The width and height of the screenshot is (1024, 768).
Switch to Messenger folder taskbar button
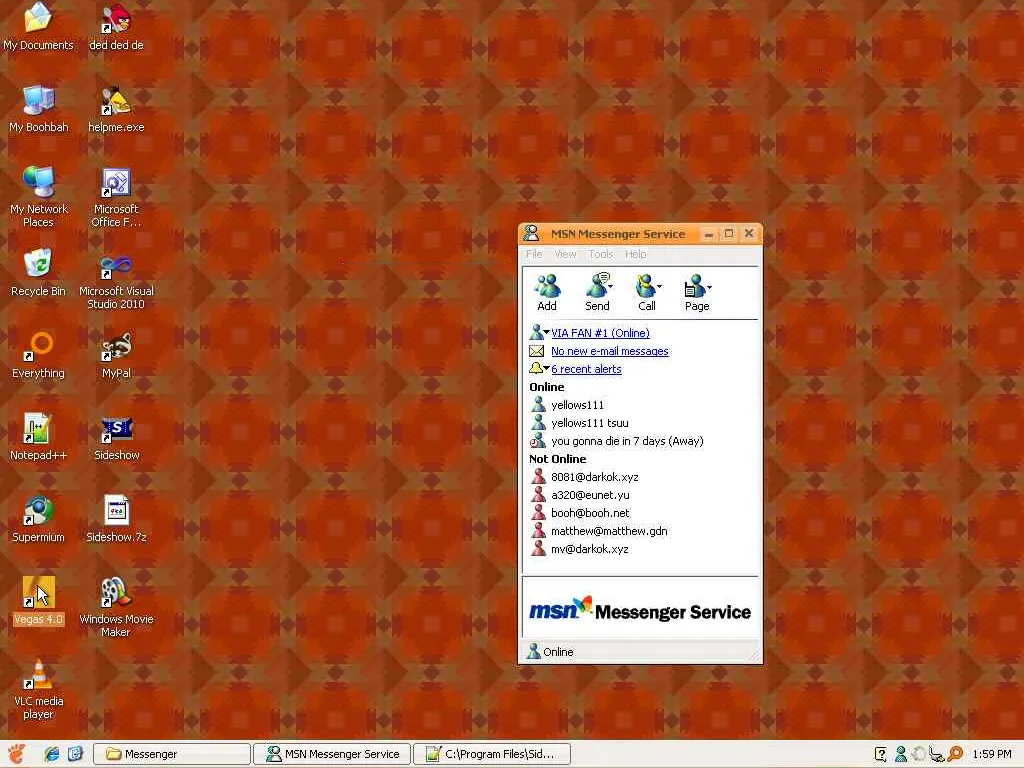171,754
